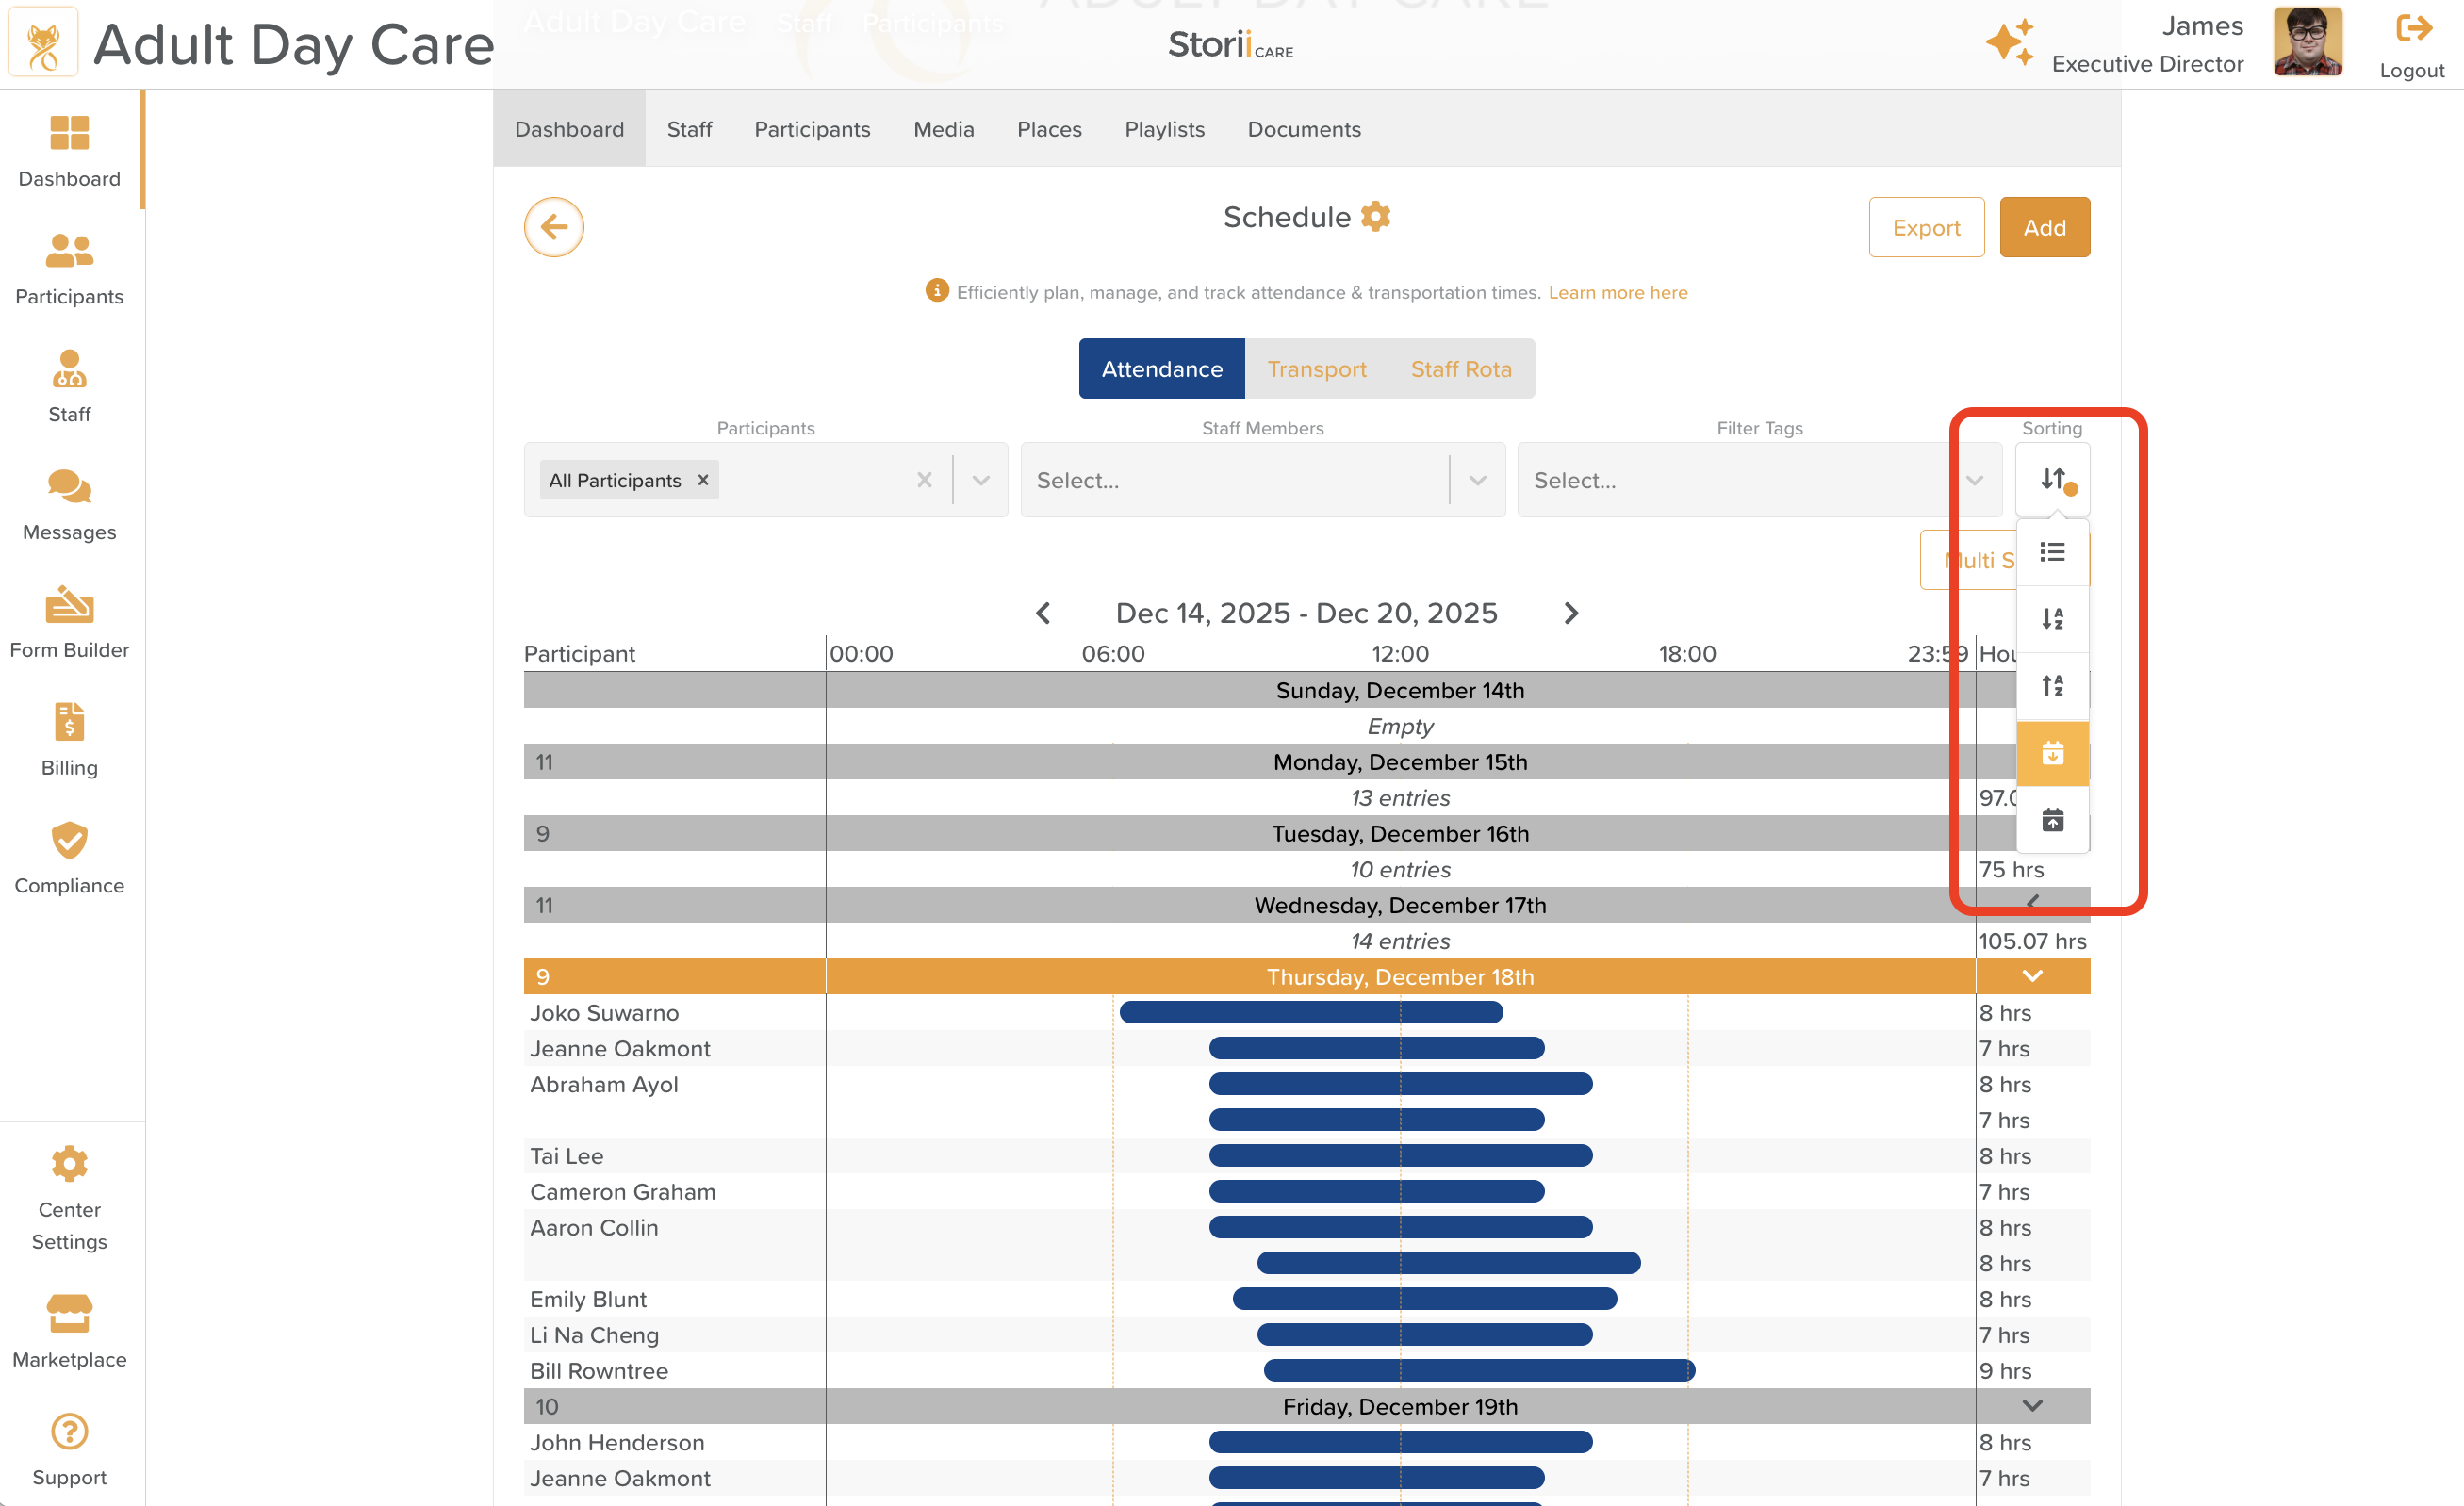2464x1506 pixels.
Task: Click the Export button
Action: (1925, 228)
